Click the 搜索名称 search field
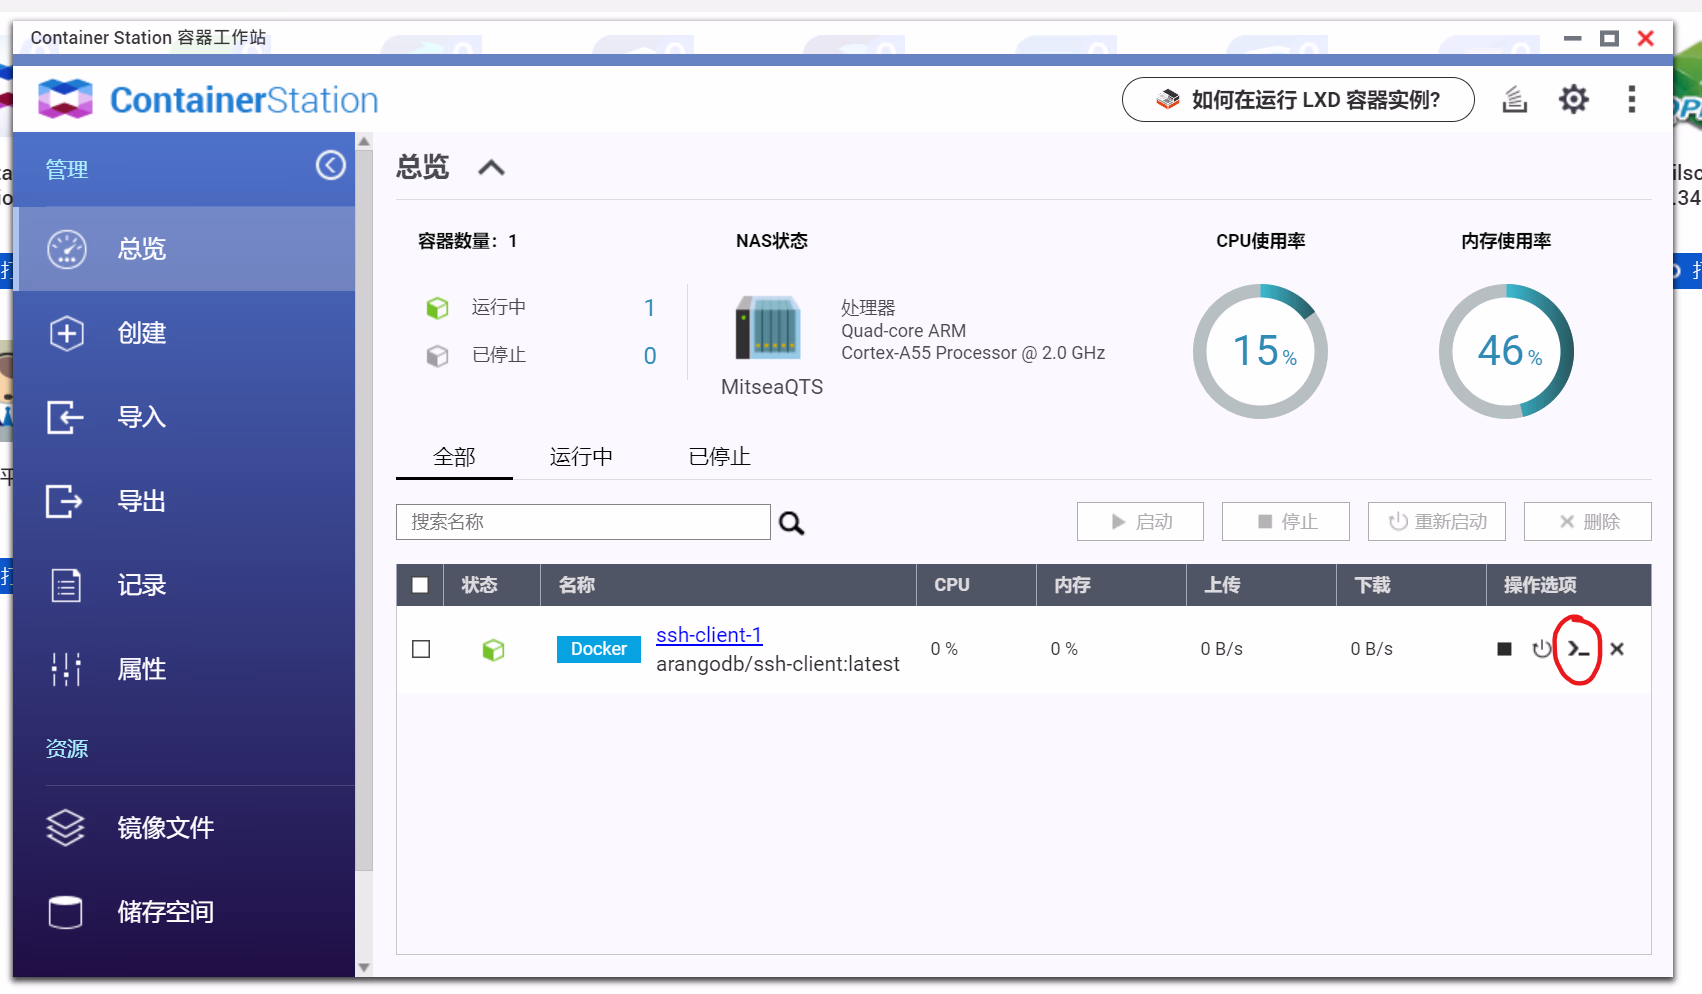This screenshot has height=994, width=1702. click(x=583, y=522)
